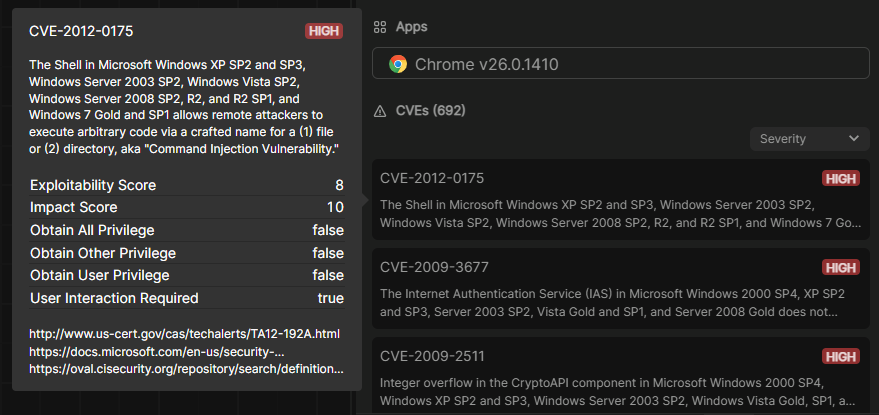Click the Apps grid icon

pyautogui.click(x=380, y=27)
